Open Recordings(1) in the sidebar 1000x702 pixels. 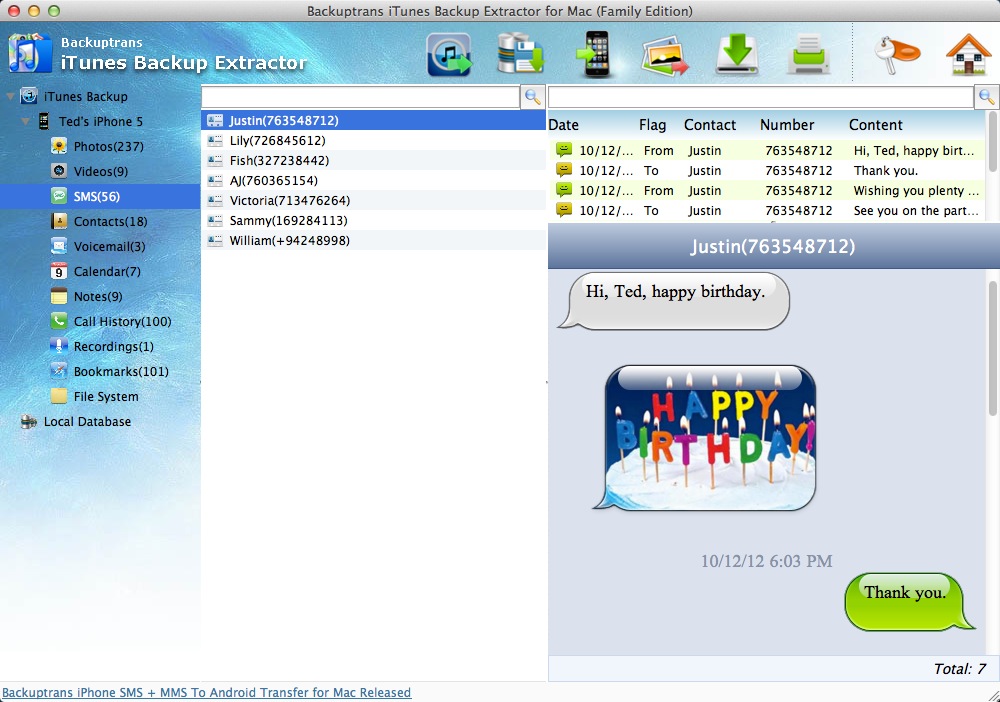point(114,346)
